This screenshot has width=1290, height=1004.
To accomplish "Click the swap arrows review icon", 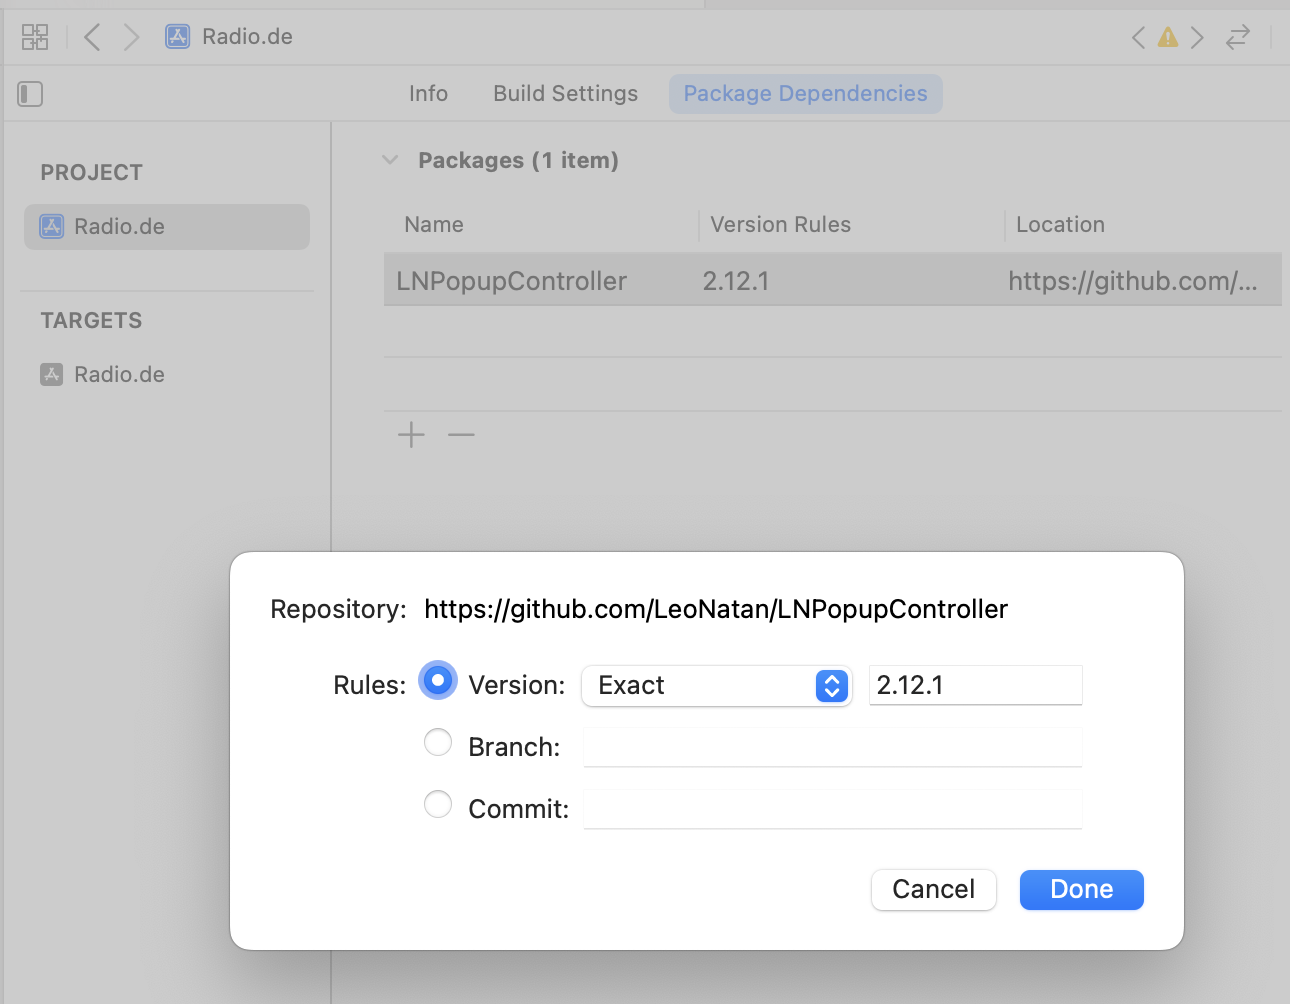I will pos(1238,38).
